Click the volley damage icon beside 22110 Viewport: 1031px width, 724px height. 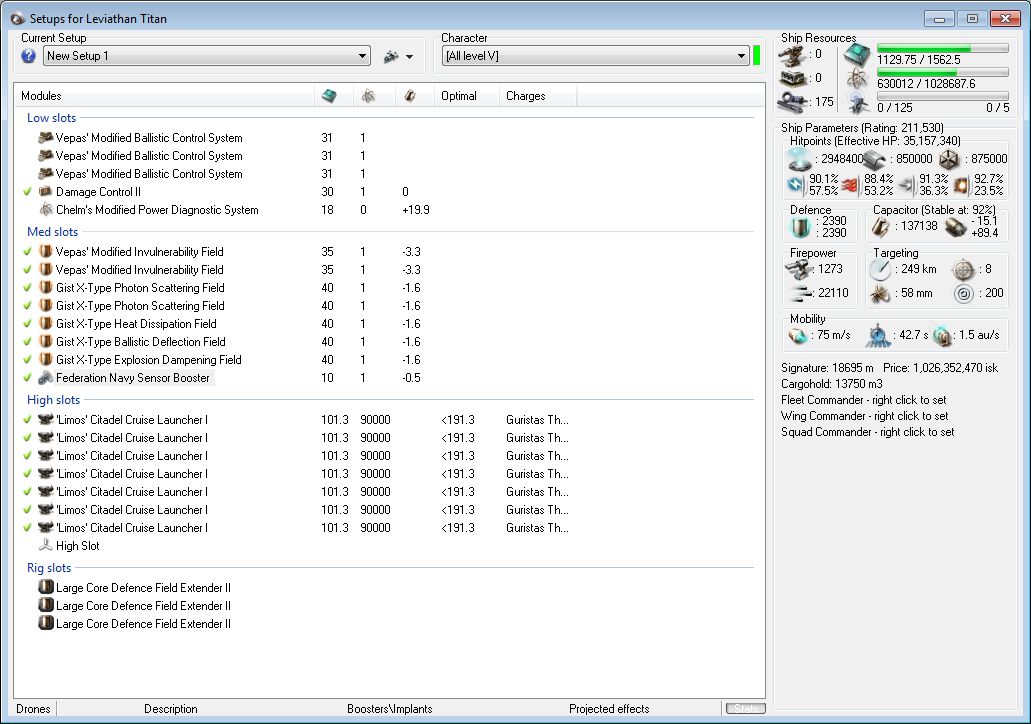(800, 293)
